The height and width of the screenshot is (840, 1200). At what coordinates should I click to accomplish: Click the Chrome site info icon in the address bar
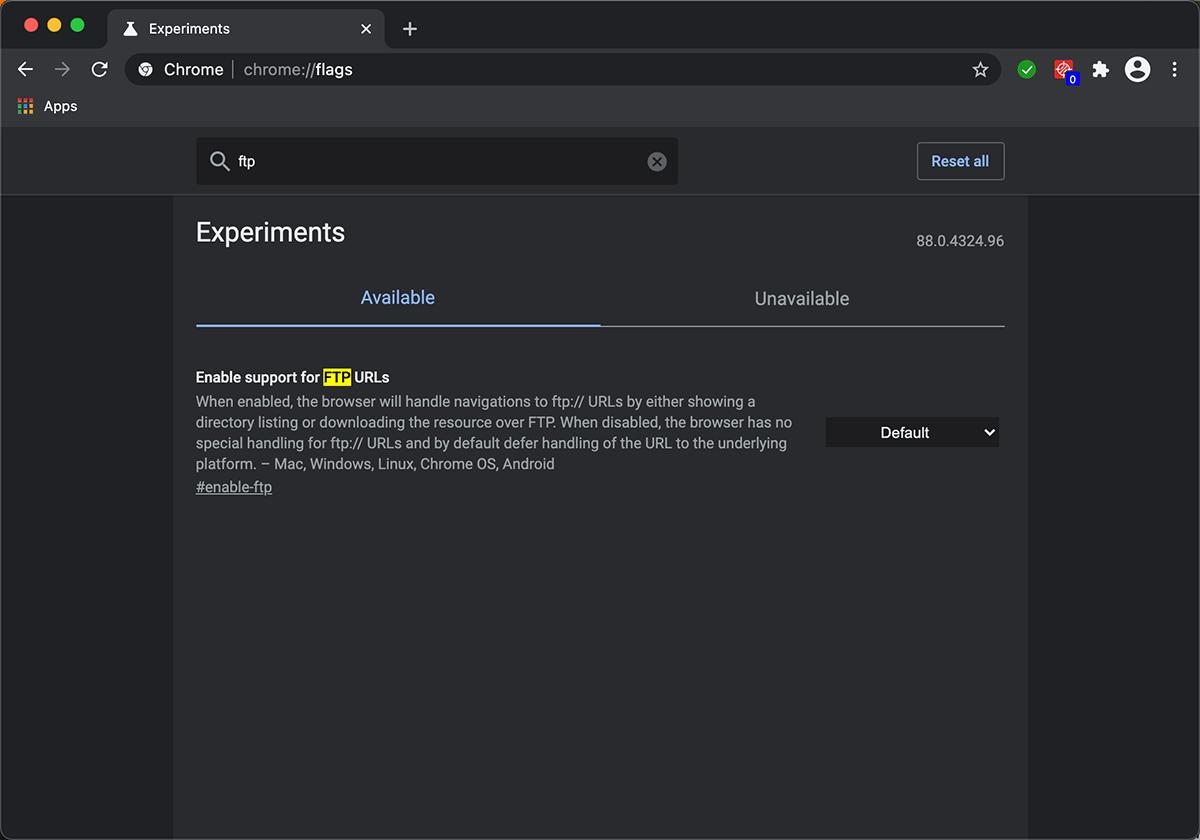click(146, 69)
